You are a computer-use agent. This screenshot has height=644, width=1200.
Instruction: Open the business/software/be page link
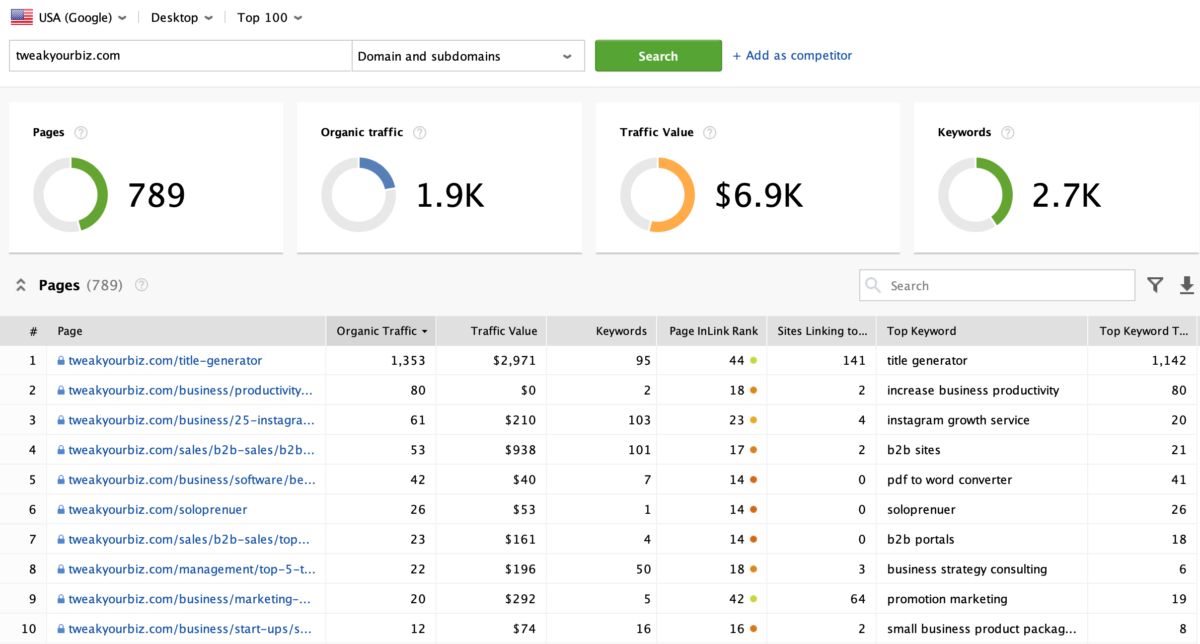point(192,480)
